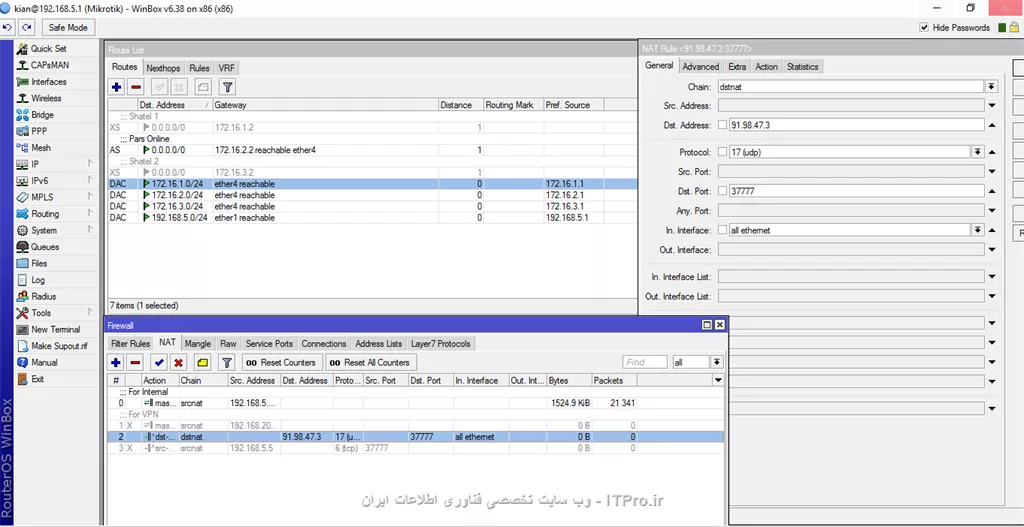Open the Firewall 'all' filter dropdown
The image size is (1024, 527).
coord(717,362)
